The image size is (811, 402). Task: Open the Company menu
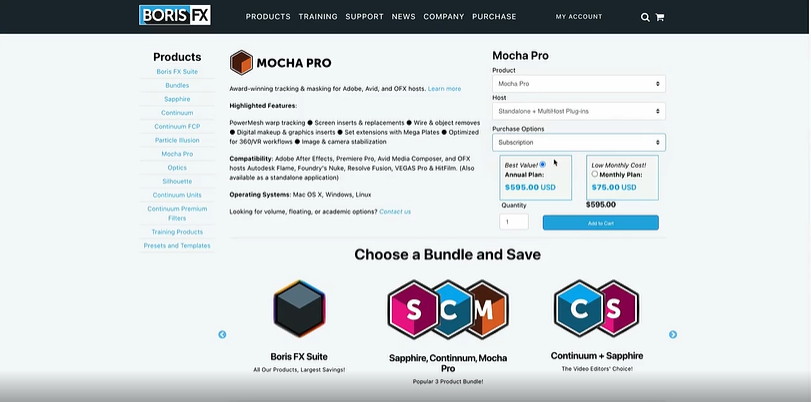click(444, 17)
